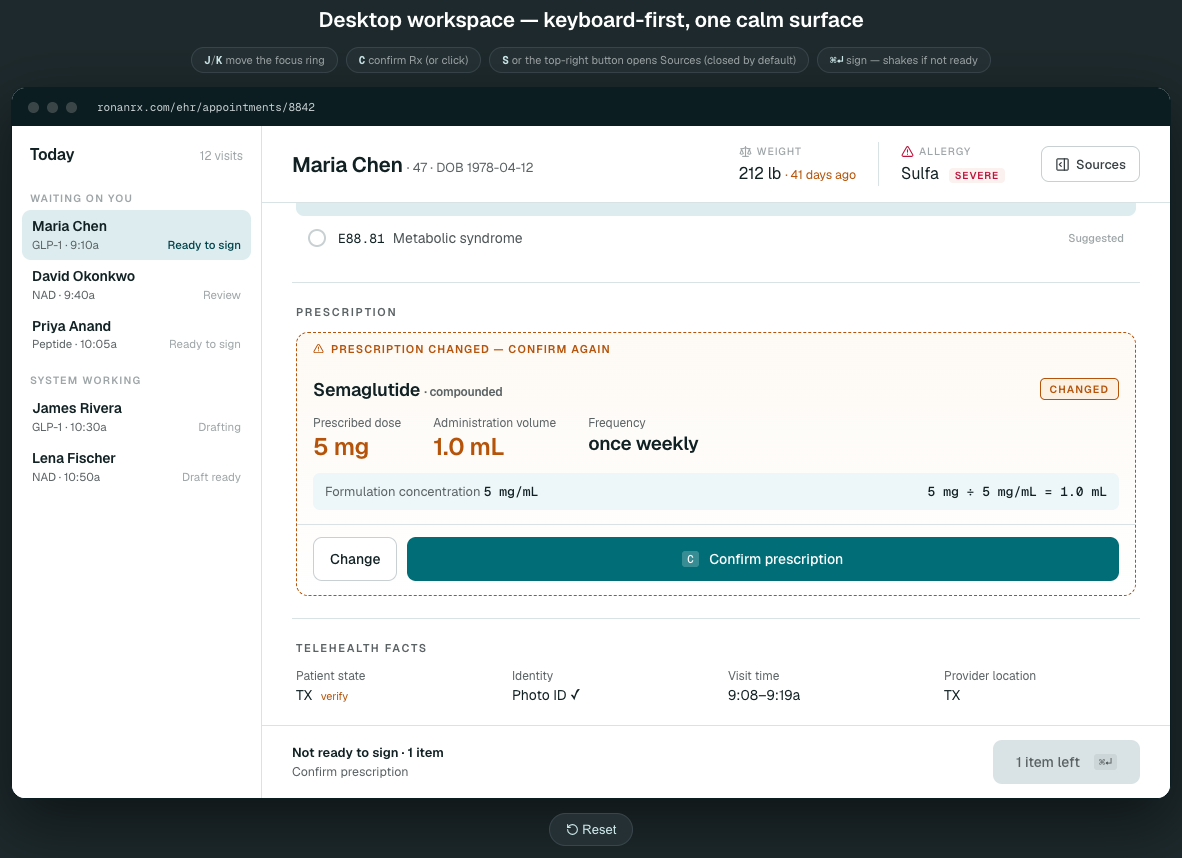Open the Sources panel
1182x858 pixels.
pos(1089,164)
